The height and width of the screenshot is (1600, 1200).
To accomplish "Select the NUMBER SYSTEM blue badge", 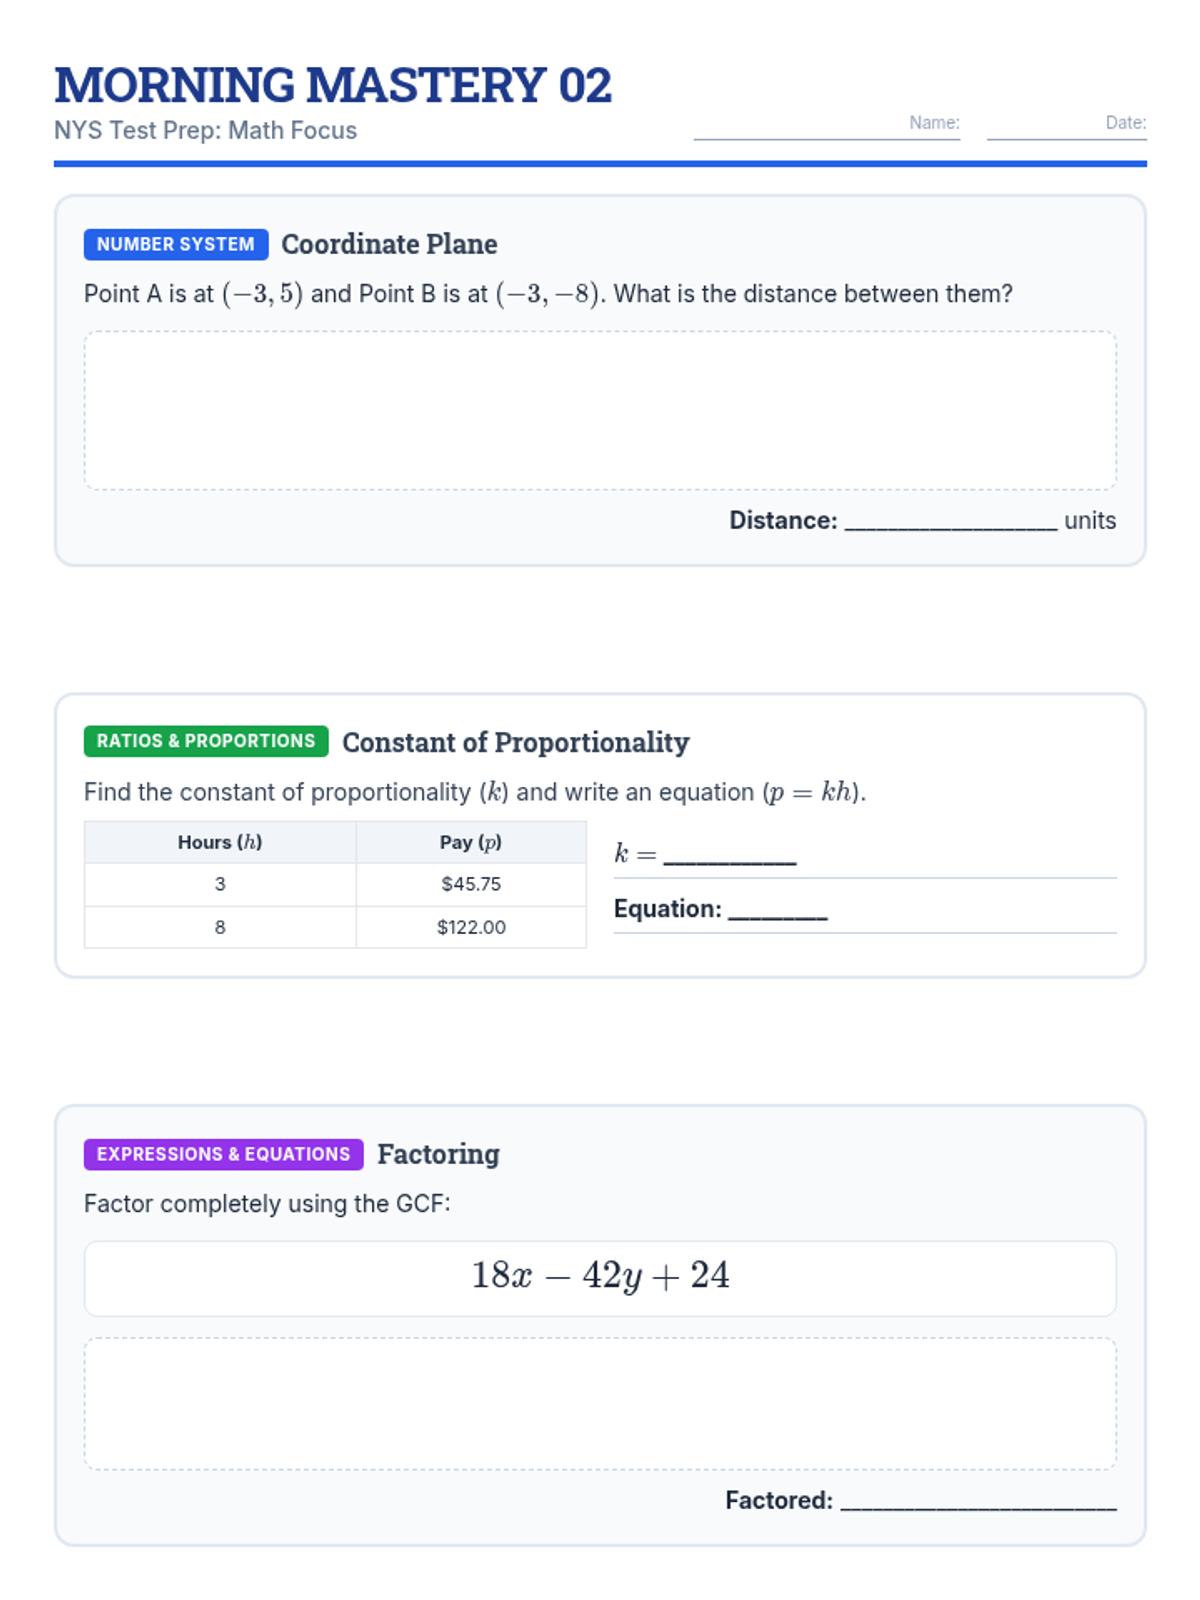I will coord(176,244).
